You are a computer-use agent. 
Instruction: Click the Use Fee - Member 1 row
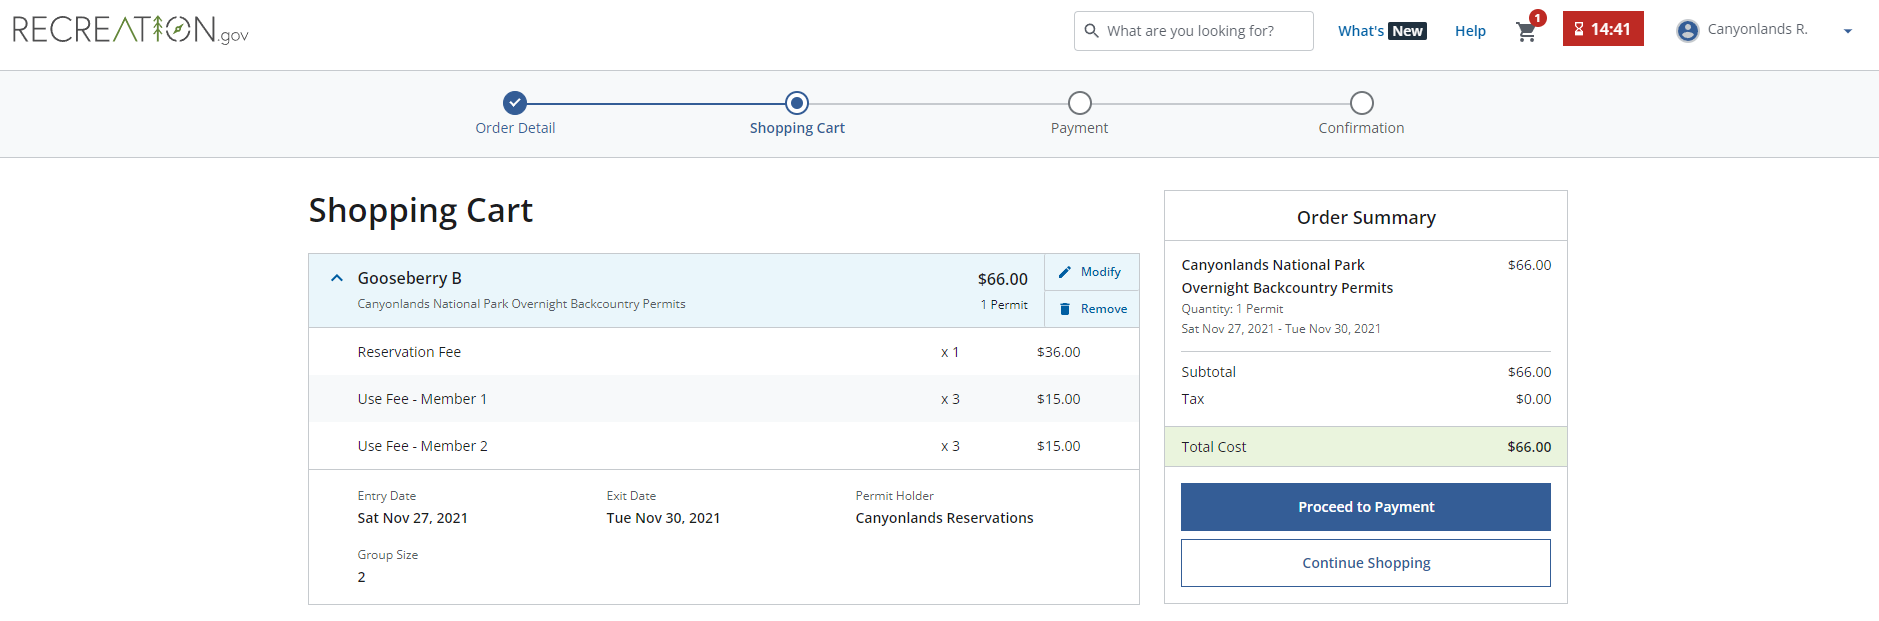pos(724,399)
